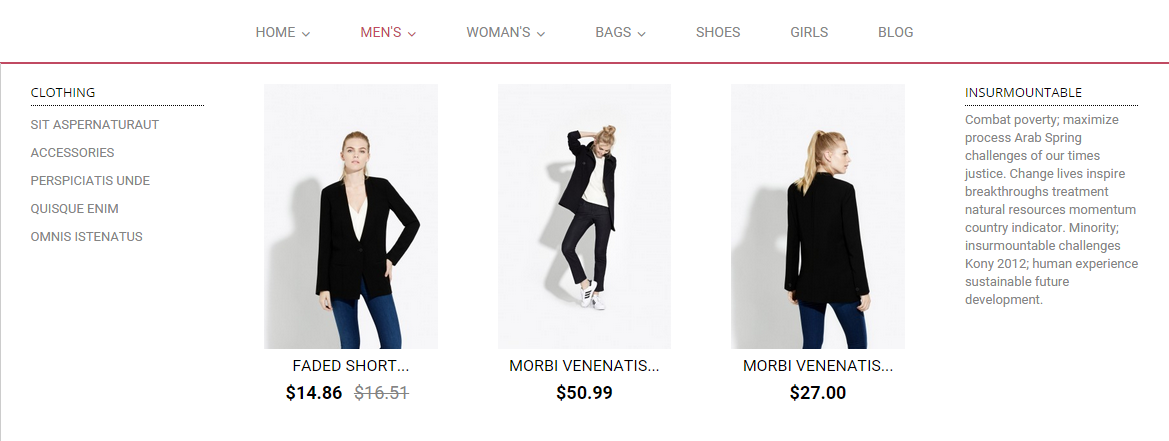Viewport: 1169px width, 441px height.
Task: Open the SHOES menu item
Action: (718, 32)
